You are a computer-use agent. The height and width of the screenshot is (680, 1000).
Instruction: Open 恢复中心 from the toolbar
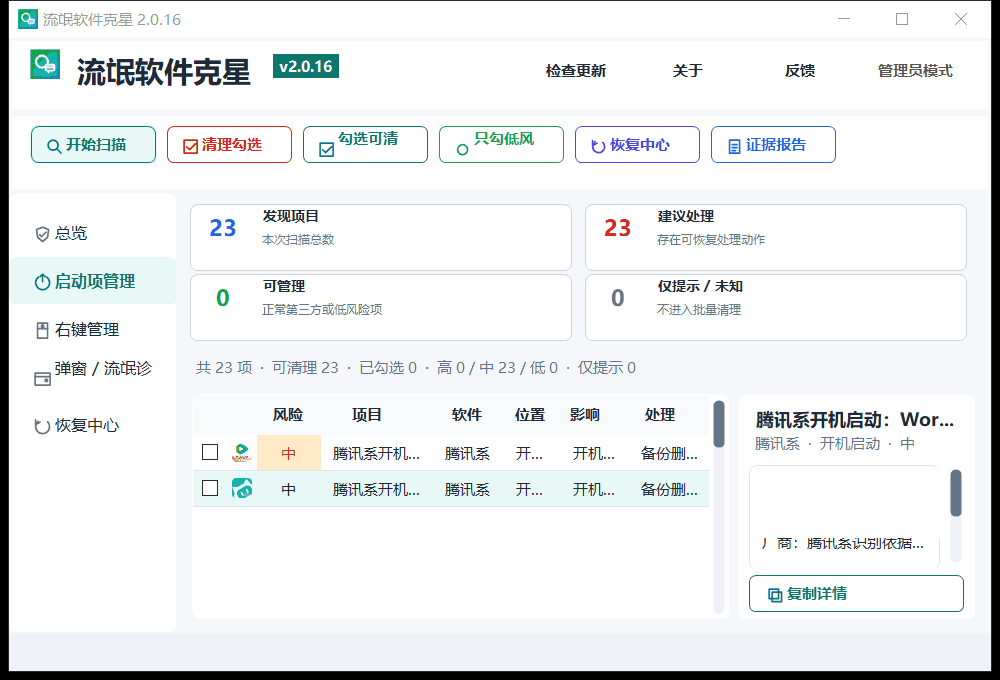click(x=637, y=145)
